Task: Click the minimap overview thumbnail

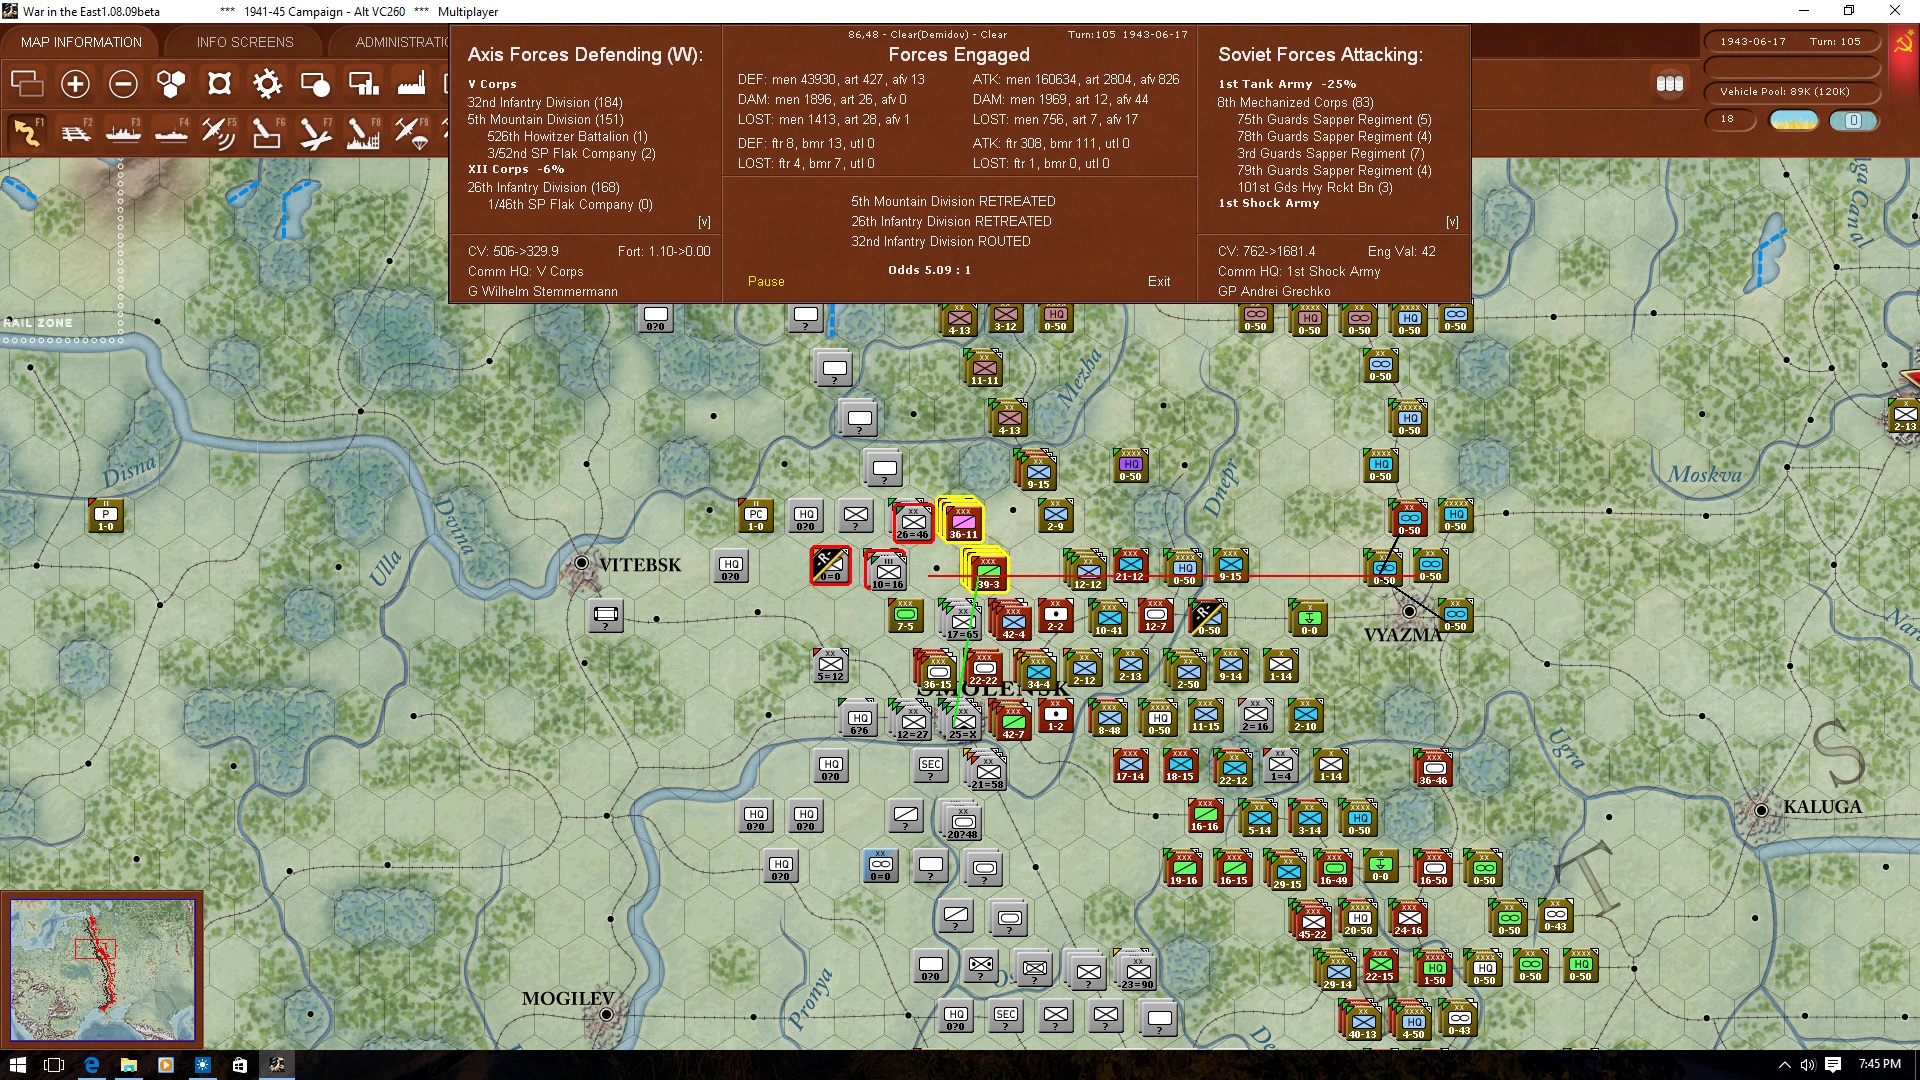Action: (102, 969)
